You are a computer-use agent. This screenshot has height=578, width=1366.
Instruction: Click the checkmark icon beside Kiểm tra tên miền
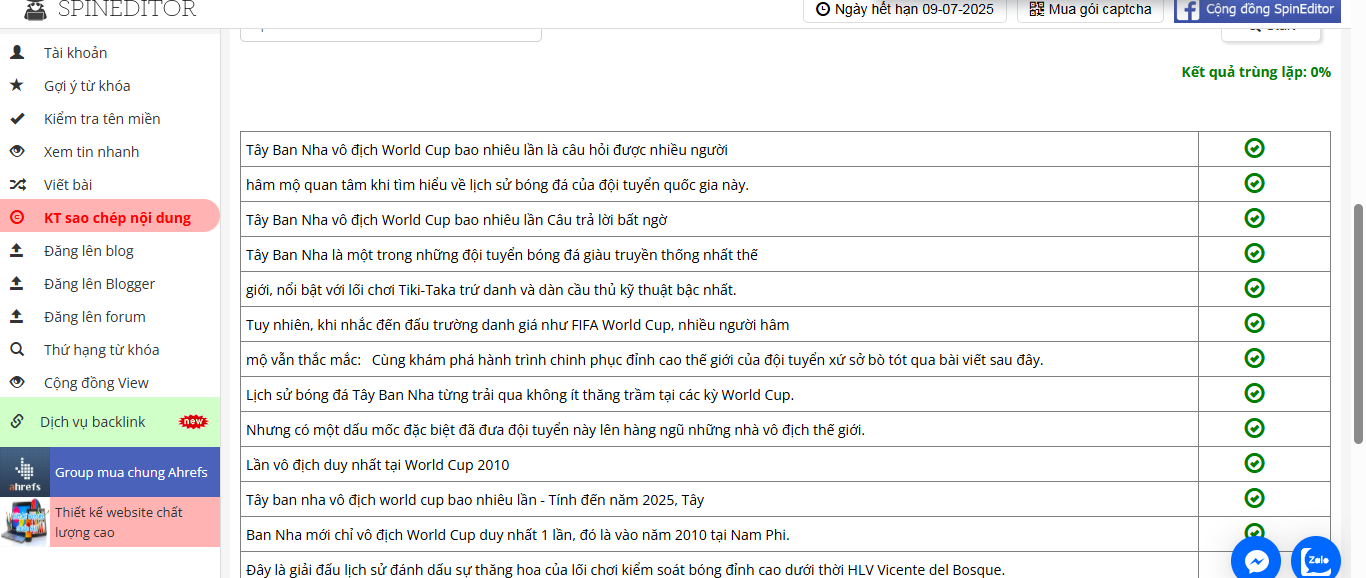pos(17,118)
